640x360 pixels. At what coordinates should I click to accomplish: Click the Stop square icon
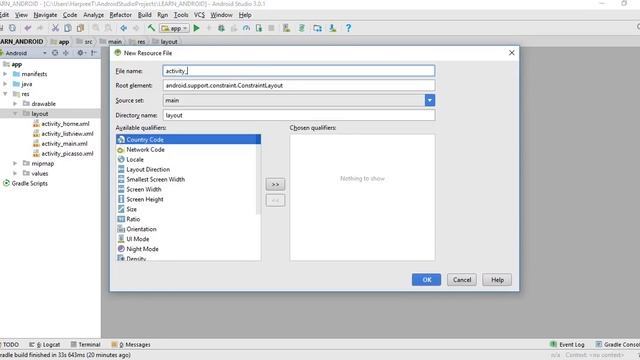coord(271,28)
